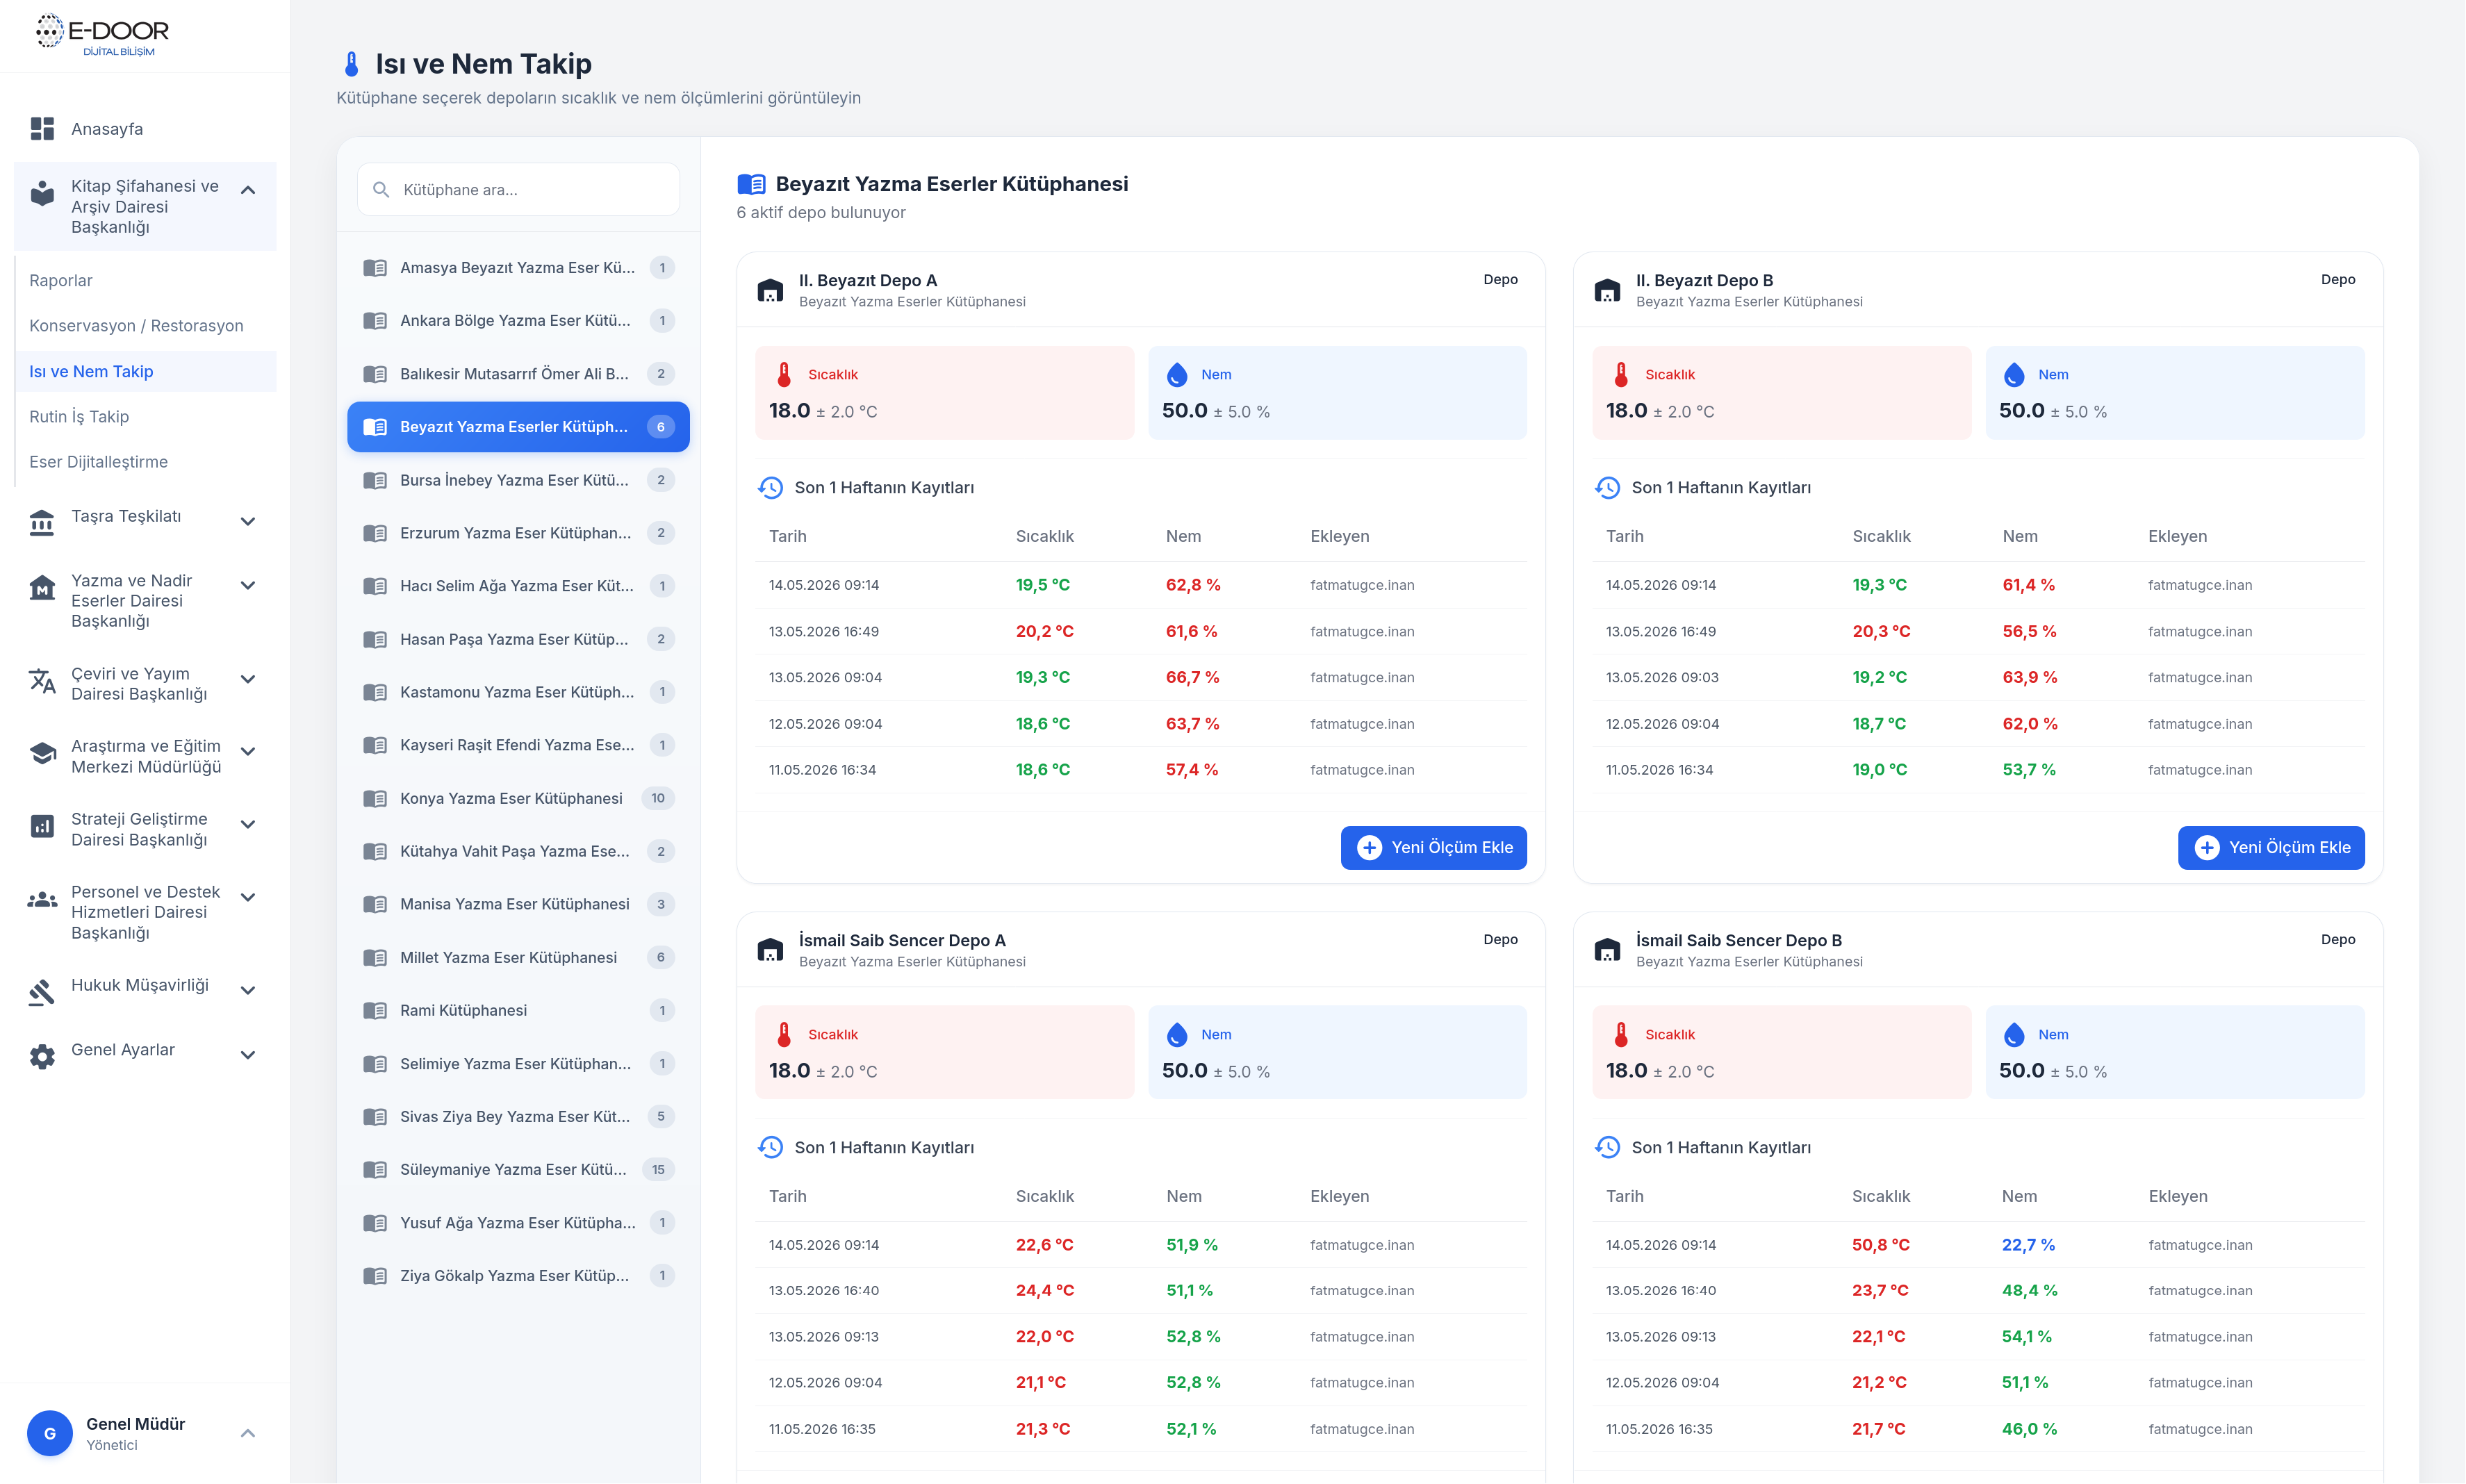Open the Anasayfa dashboard icon
The width and height of the screenshot is (2466, 1484).
42,129
